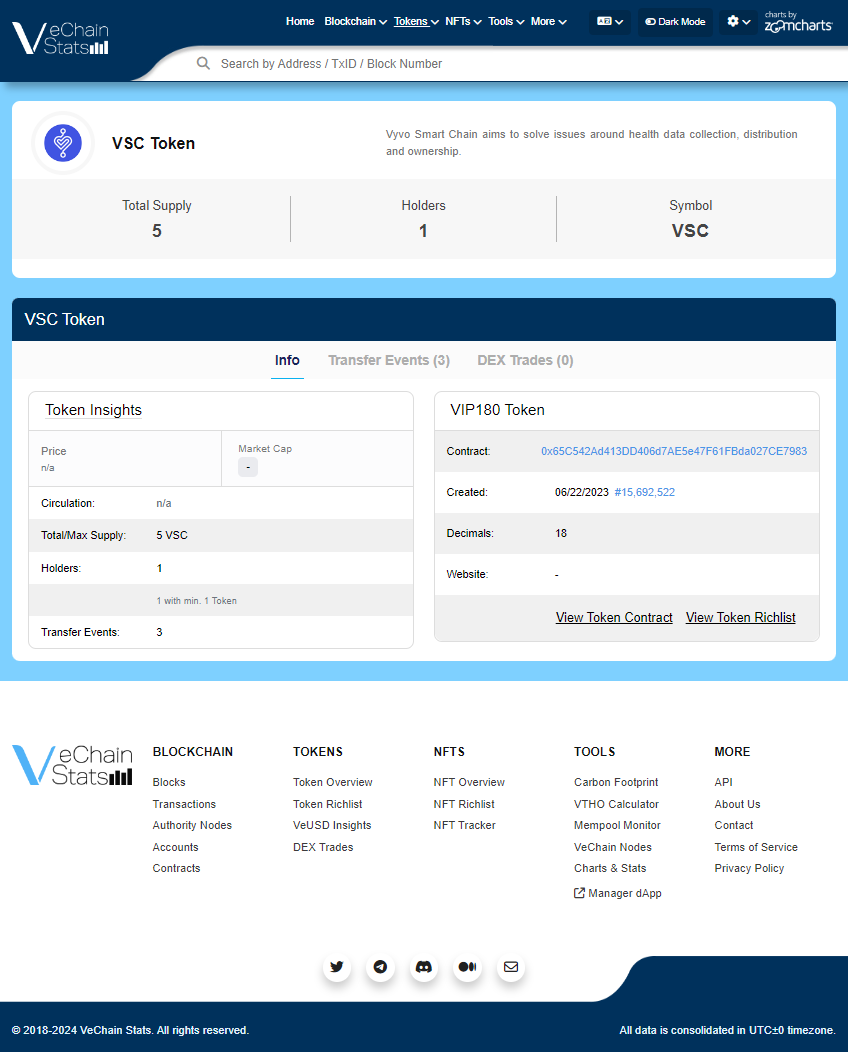This screenshot has width=848, height=1052.
Task: Open Blocks footer link
Action: [169, 782]
